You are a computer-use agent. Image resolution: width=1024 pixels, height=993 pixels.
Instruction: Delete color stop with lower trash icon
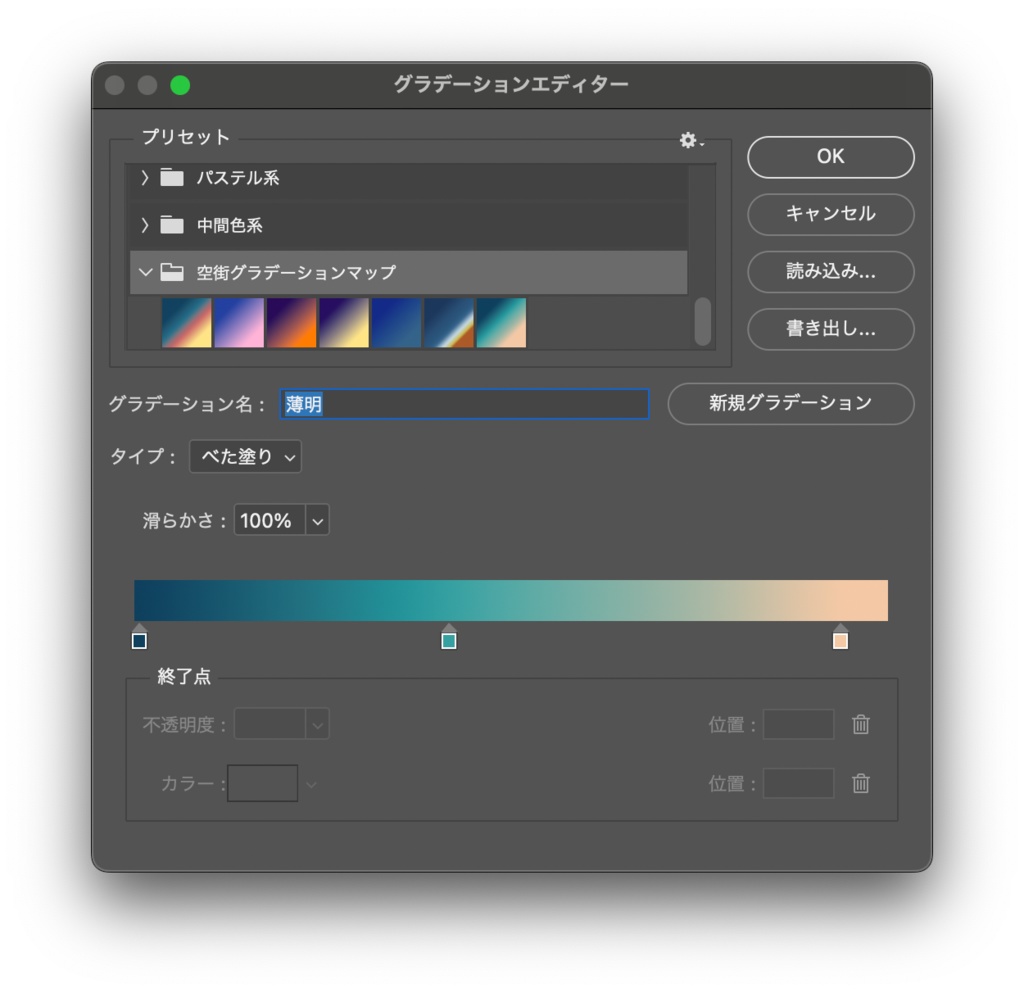pyautogui.click(x=861, y=783)
